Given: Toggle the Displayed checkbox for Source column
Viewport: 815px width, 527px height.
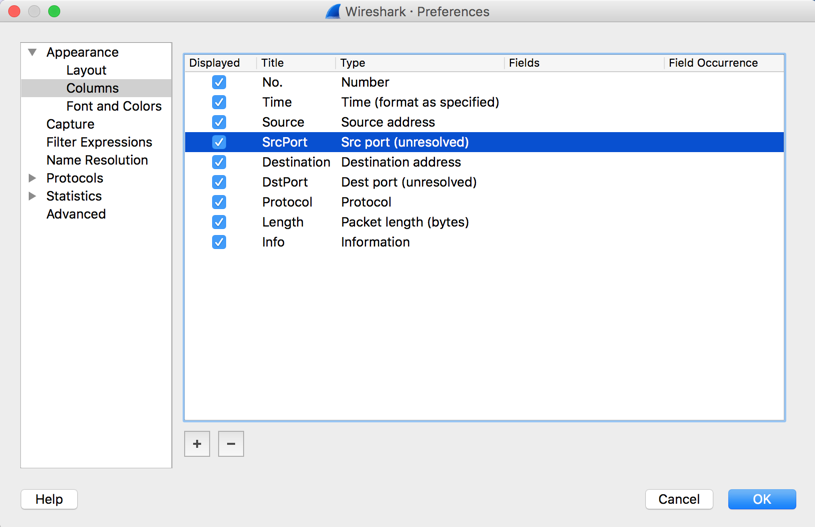Looking at the screenshot, I should tap(219, 122).
